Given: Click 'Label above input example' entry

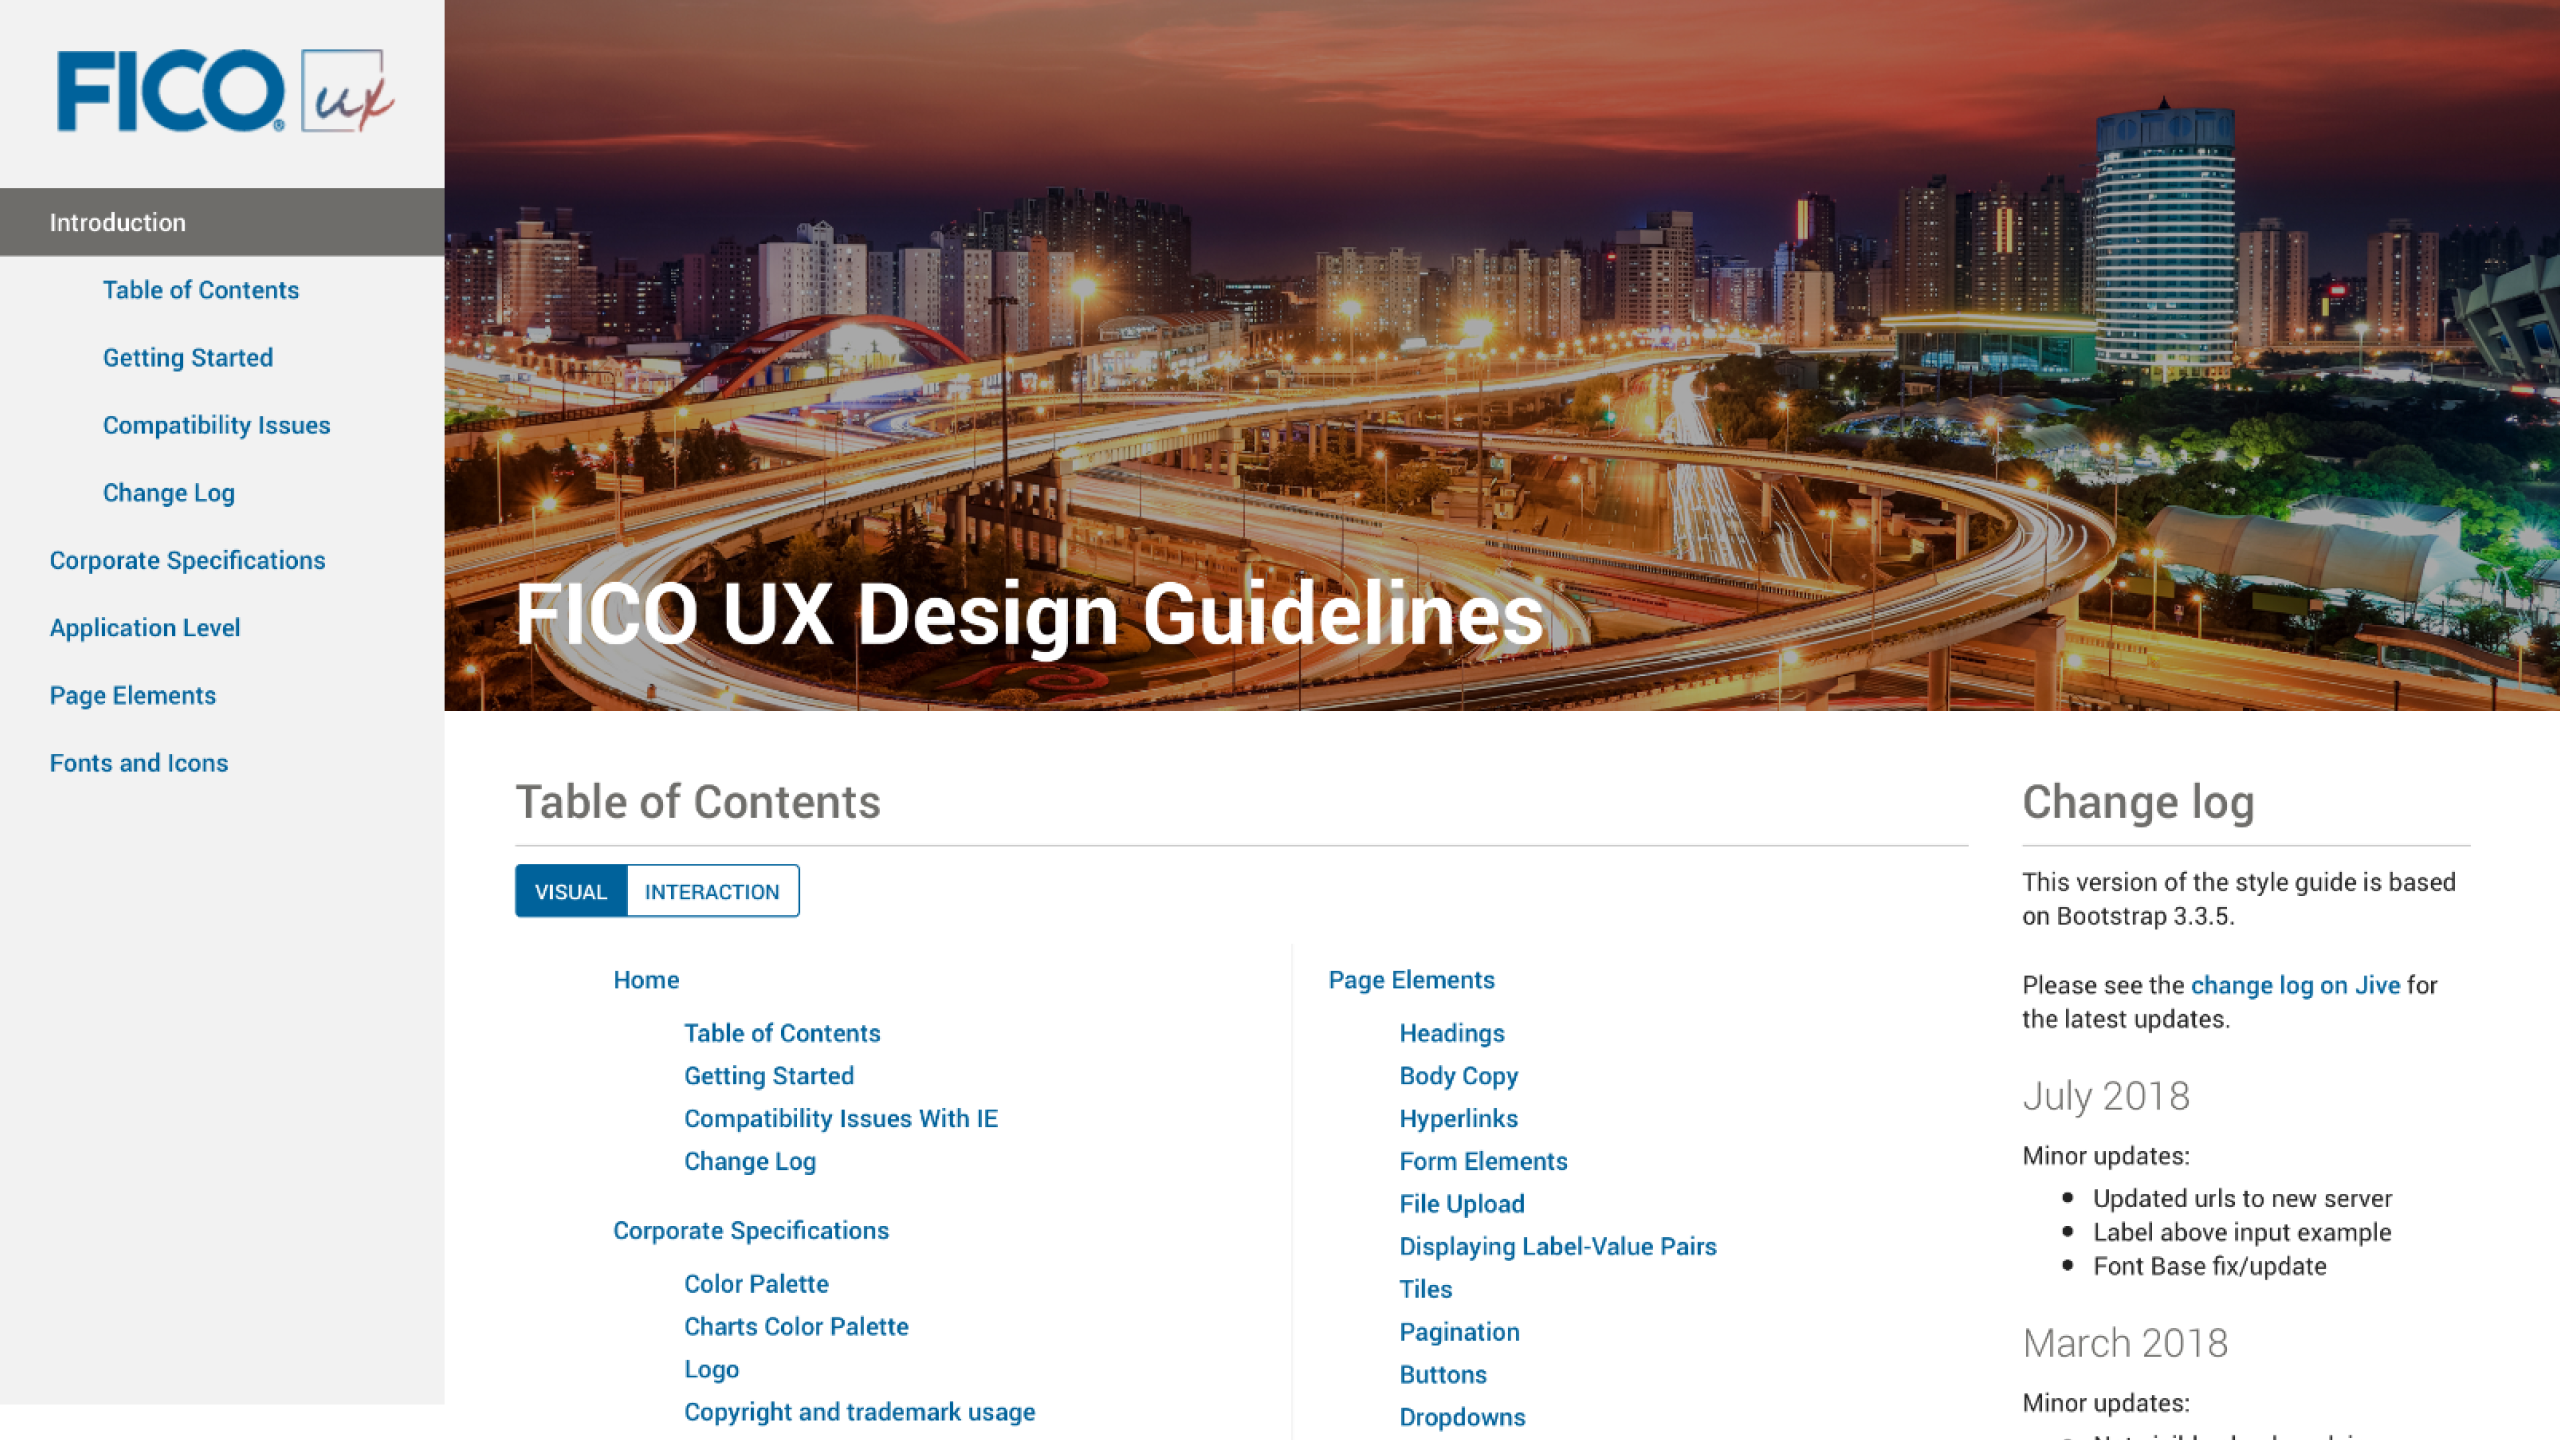Looking at the screenshot, I should pos(2242,1233).
